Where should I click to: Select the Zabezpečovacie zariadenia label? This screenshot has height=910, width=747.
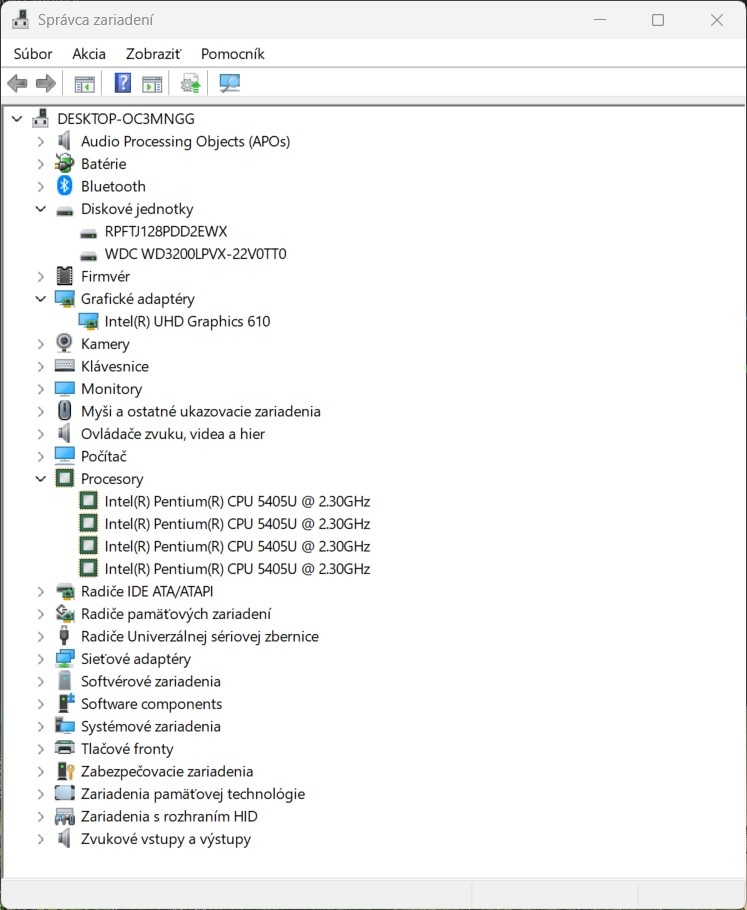[x=167, y=771]
